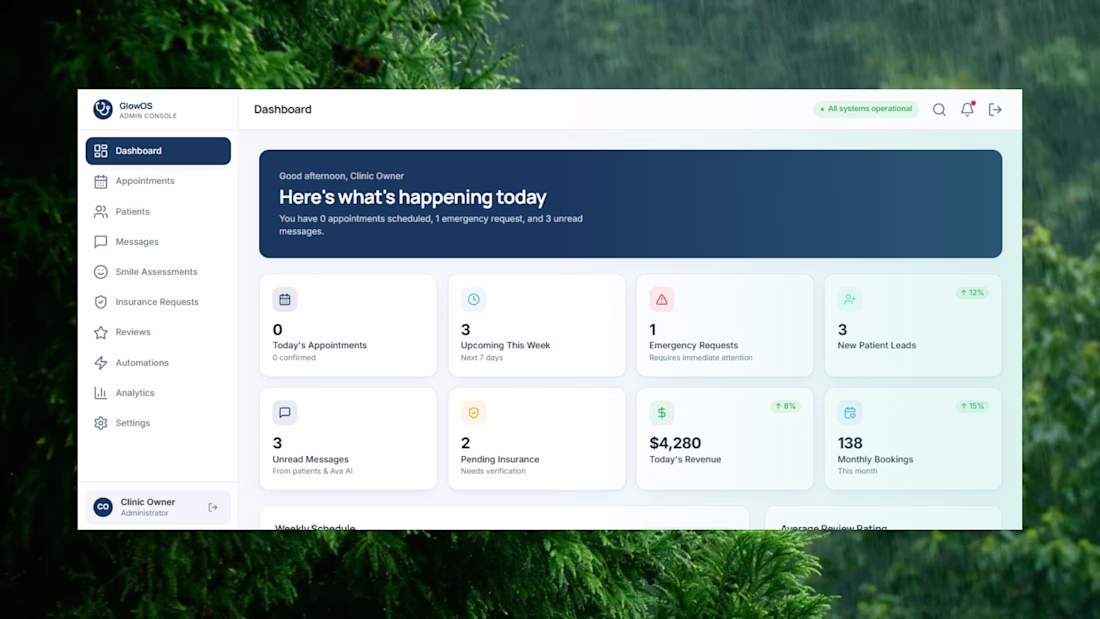Click the dollar icon on Today's Revenue card
The width and height of the screenshot is (1100, 619).
tap(662, 413)
